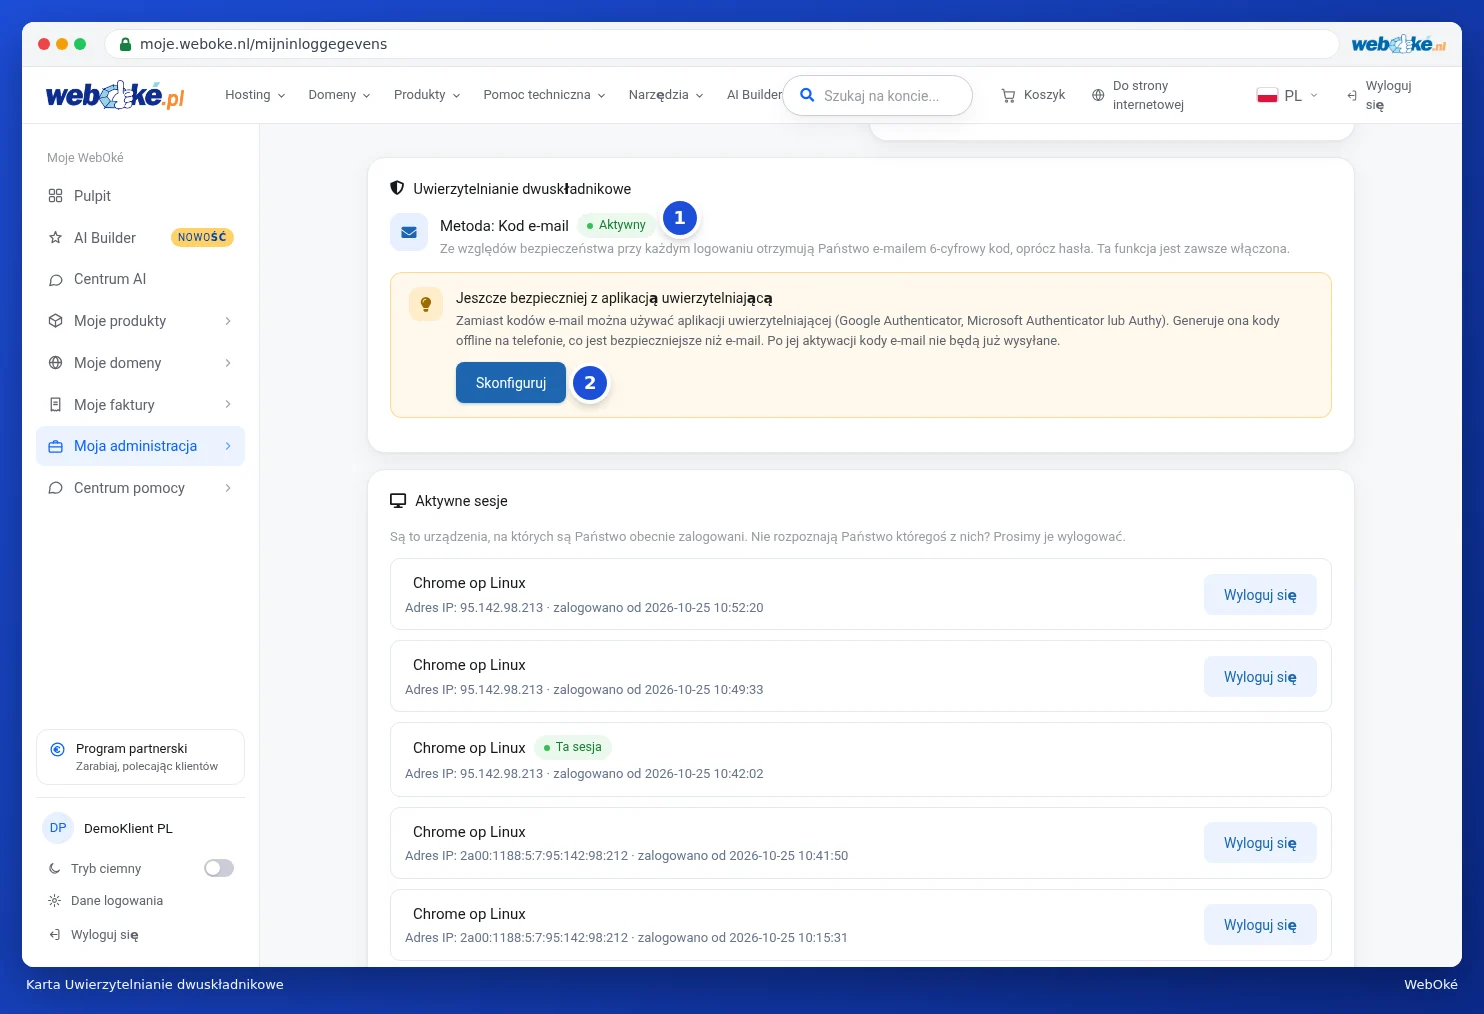Screen dimensions: 1484x1014
Task: Open the Narzędzia dropdown
Action: pyautogui.click(x=666, y=95)
